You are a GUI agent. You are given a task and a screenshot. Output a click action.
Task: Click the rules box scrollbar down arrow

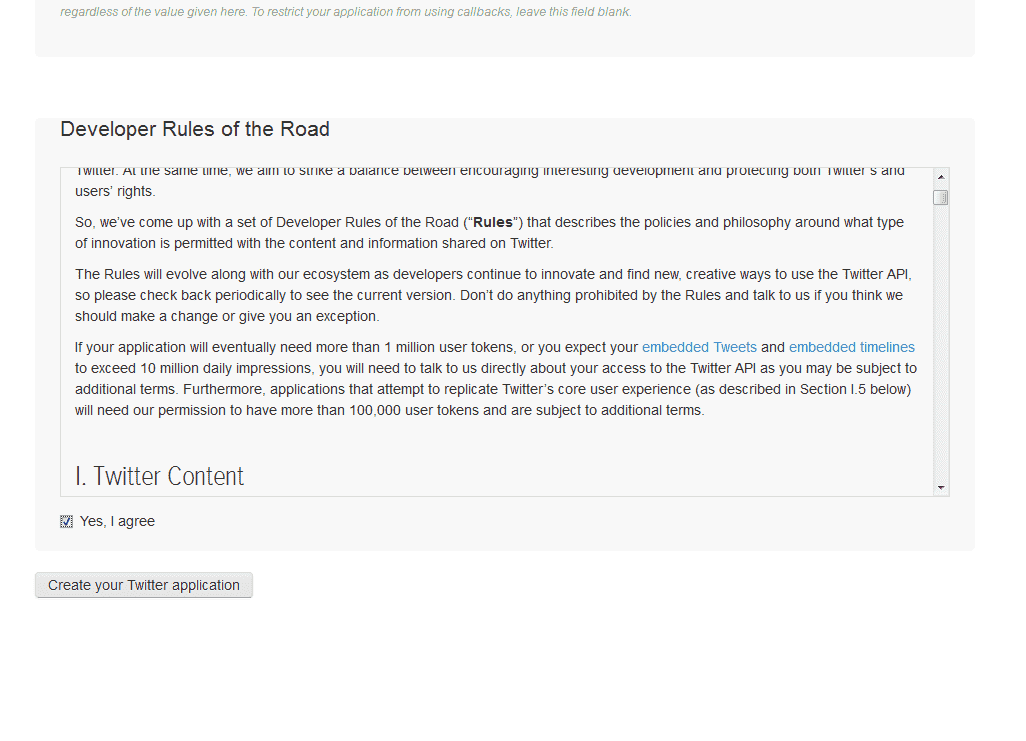coord(941,488)
